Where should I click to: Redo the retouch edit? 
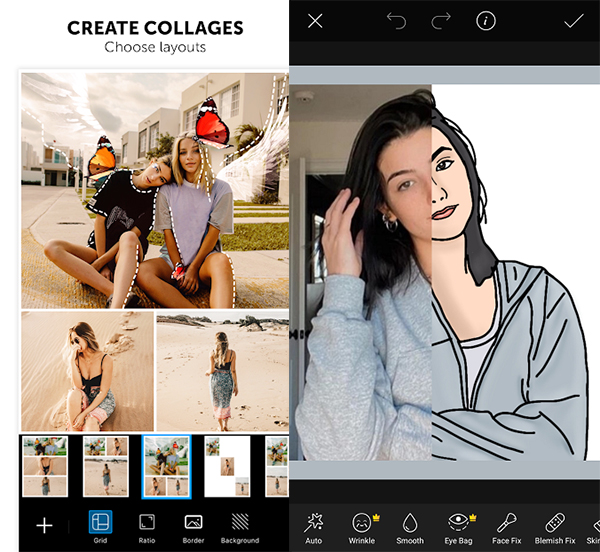[x=441, y=21]
